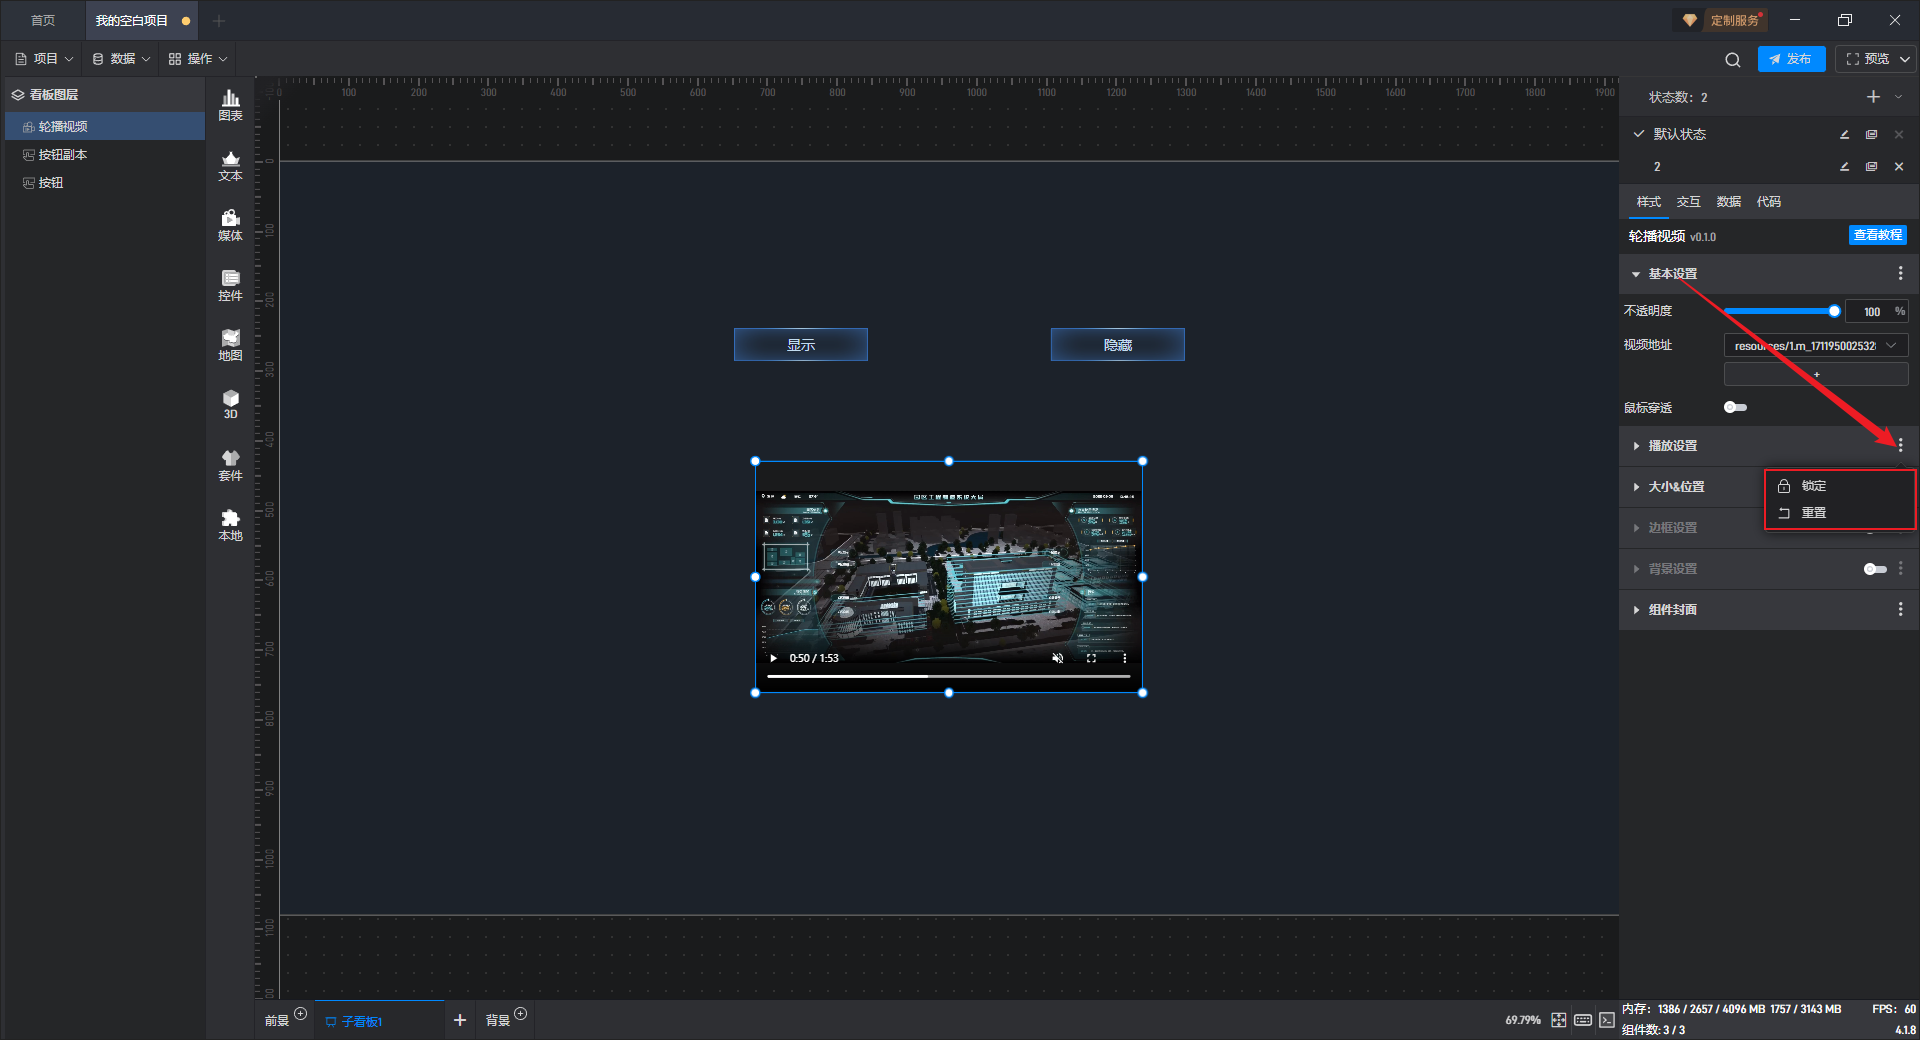The width and height of the screenshot is (1920, 1040).
Task: Open the 项目 menu
Action: (x=44, y=59)
